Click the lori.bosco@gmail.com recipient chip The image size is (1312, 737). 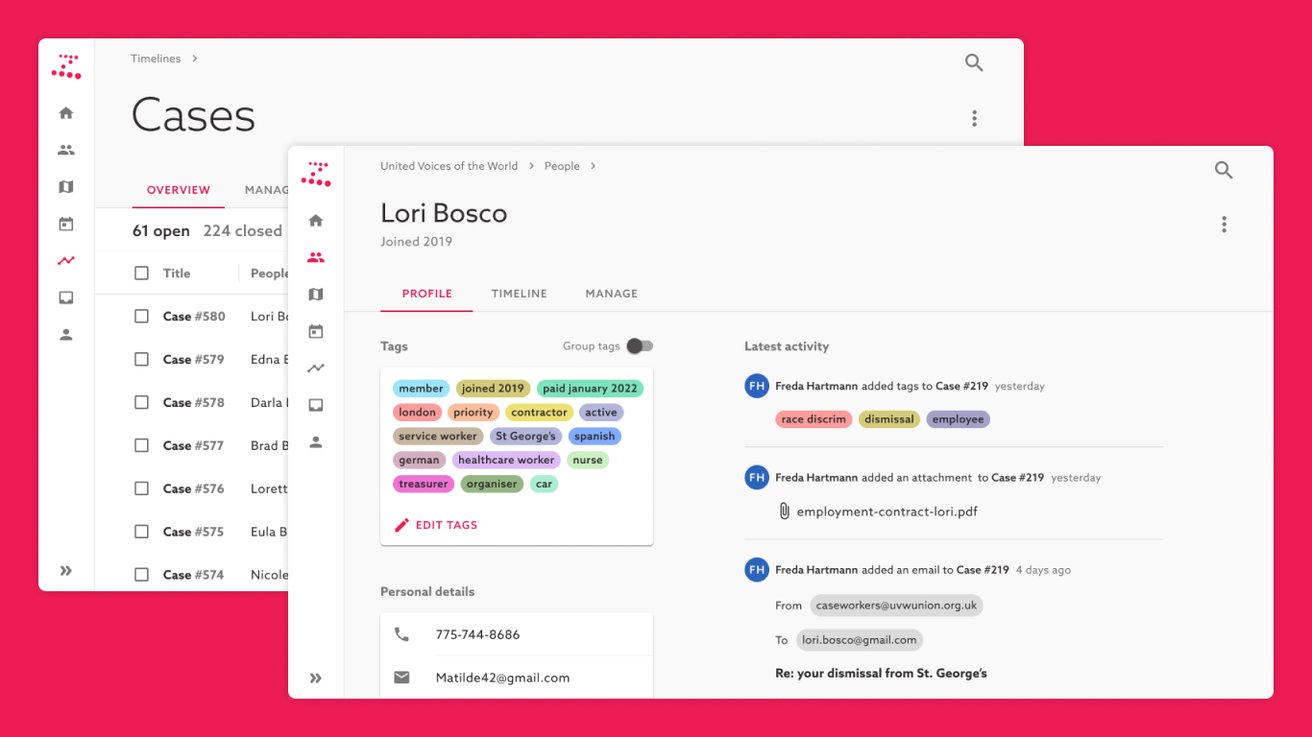[859, 640]
